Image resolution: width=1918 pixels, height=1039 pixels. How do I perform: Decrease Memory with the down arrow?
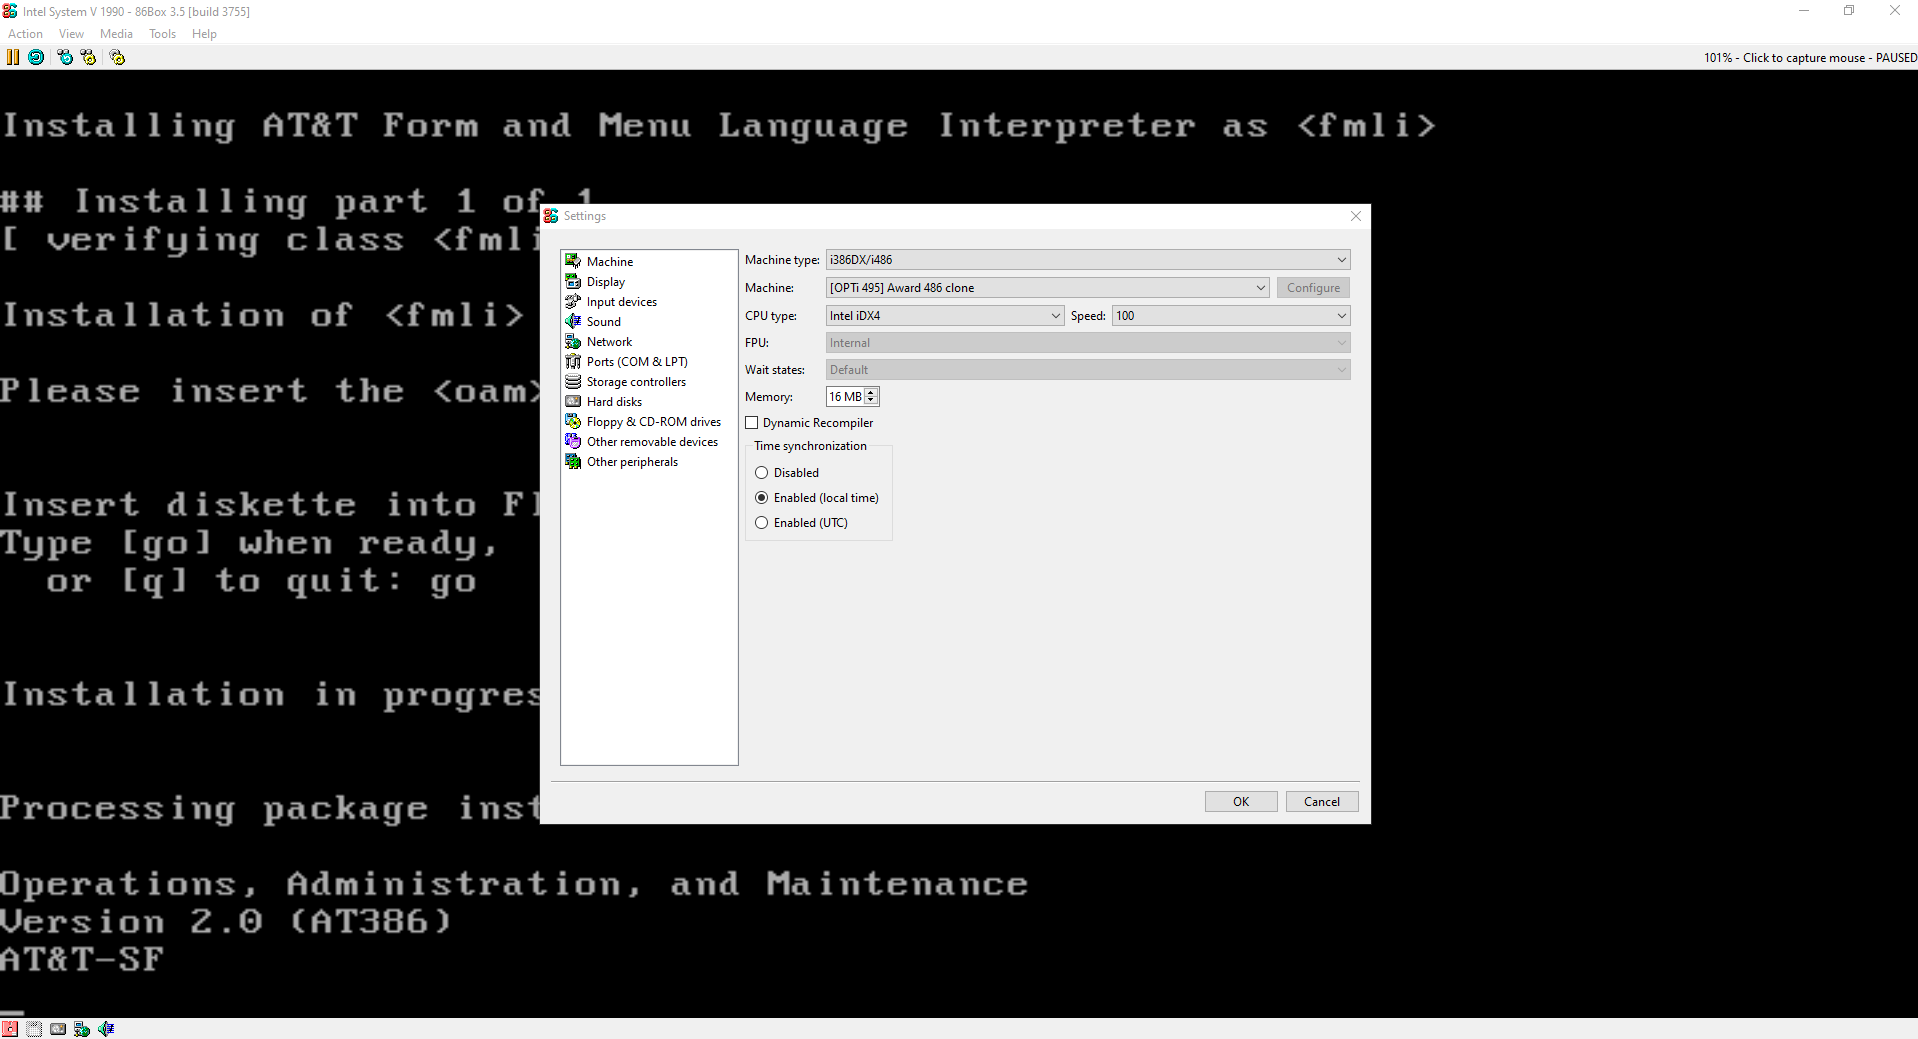click(x=872, y=401)
